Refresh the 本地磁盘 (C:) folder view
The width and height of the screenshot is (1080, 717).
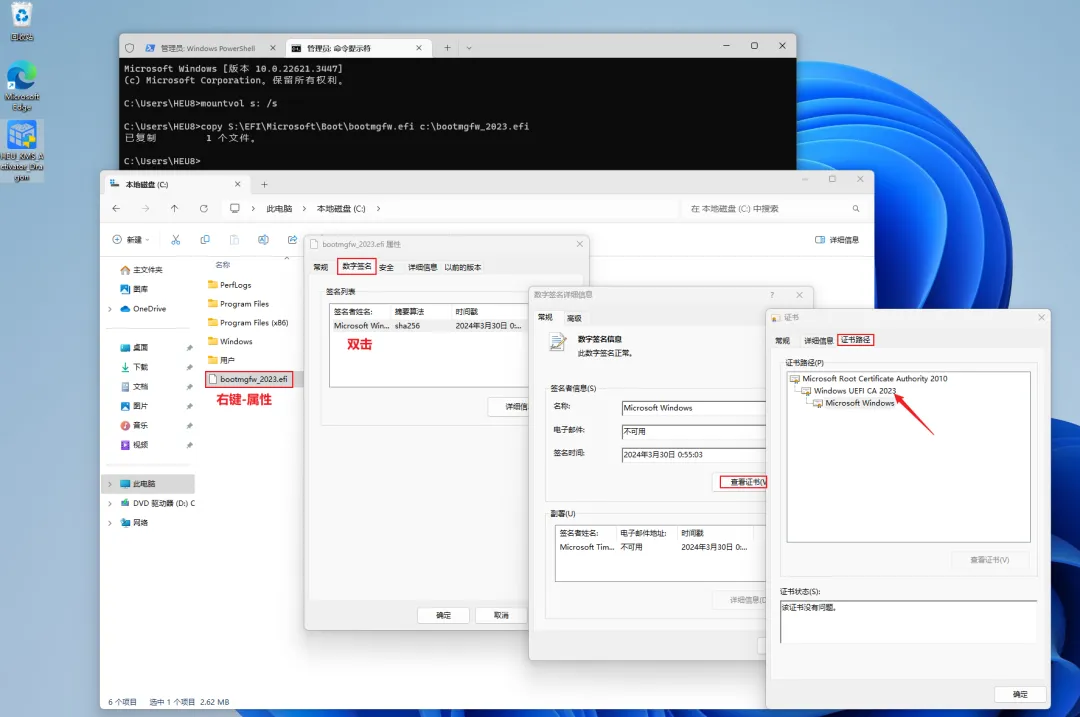tap(204, 208)
